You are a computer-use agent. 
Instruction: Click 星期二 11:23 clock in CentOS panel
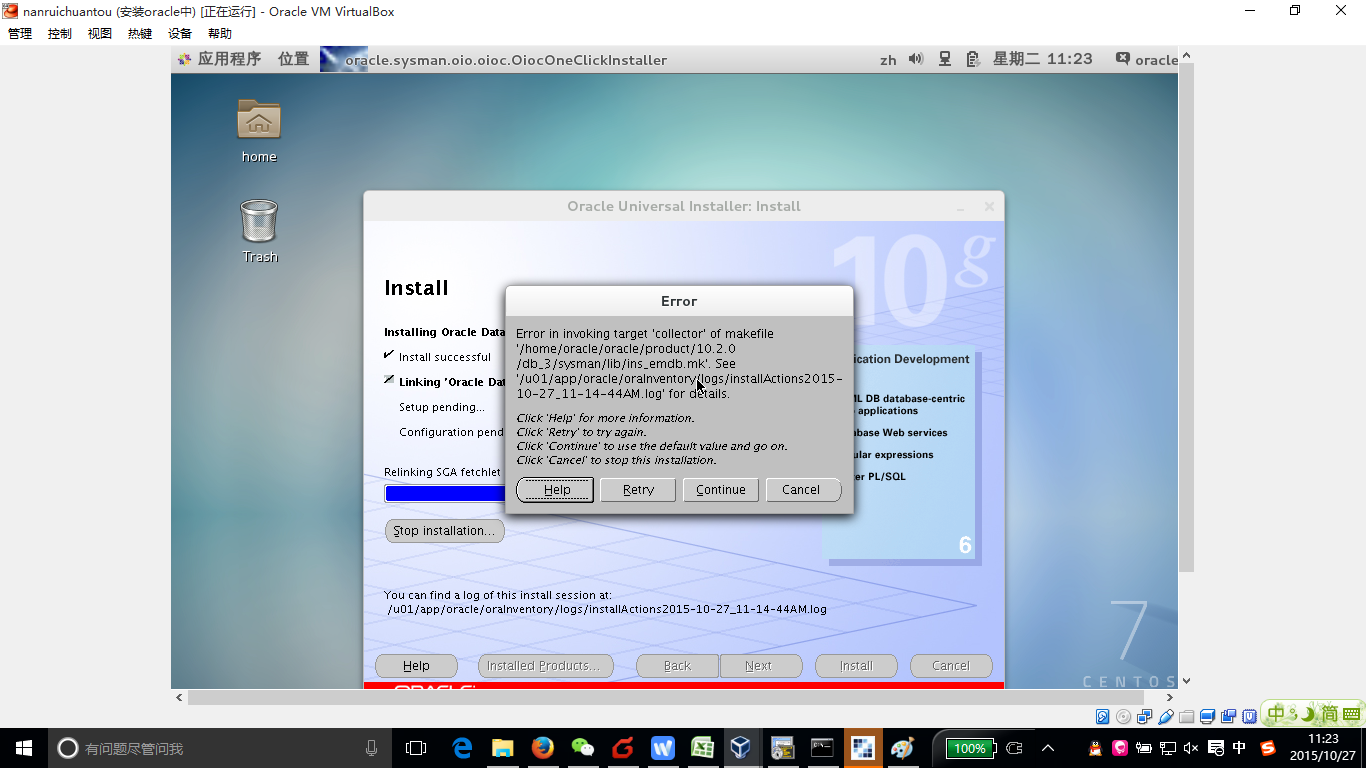click(1042, 59)
